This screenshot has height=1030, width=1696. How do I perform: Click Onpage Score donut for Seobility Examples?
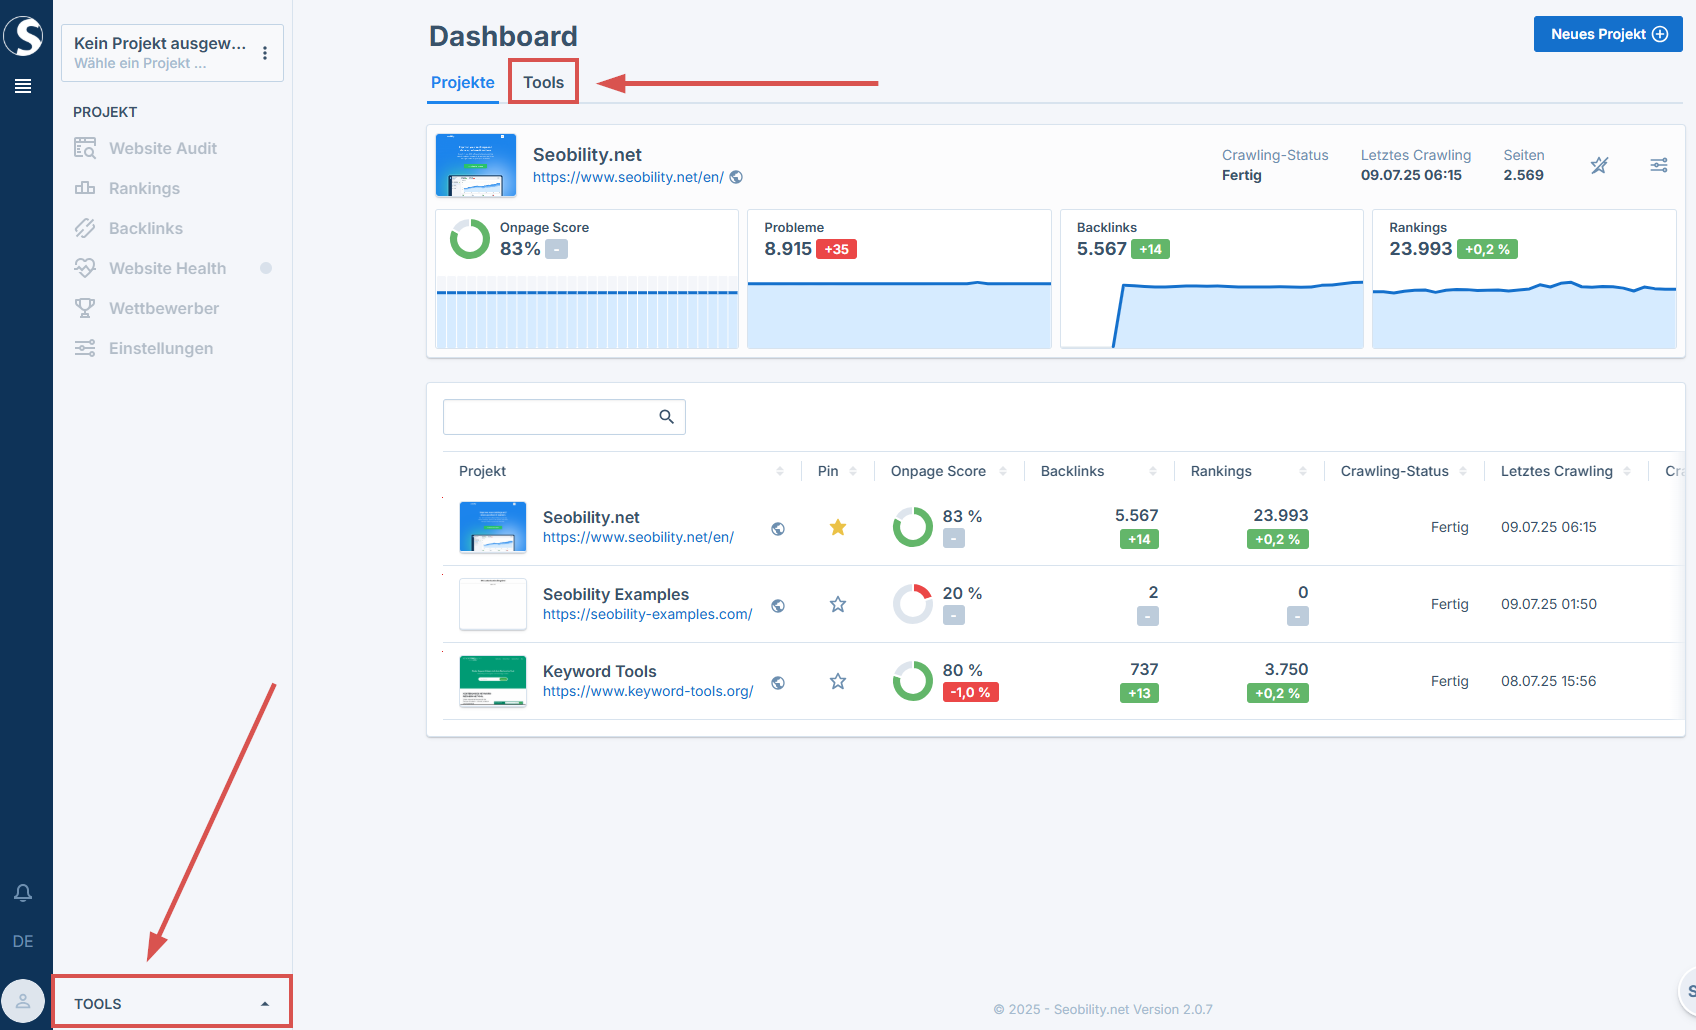[913, 604]
